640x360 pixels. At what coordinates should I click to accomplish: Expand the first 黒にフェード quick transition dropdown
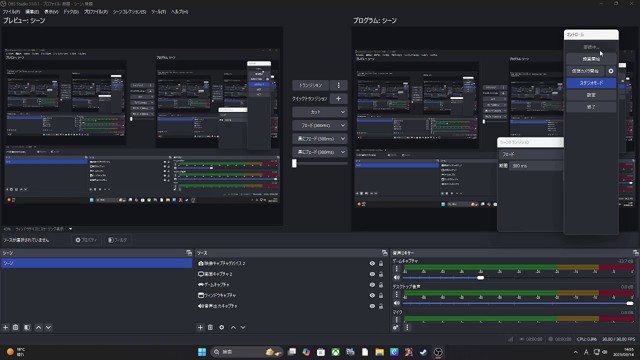pyautogui.click(x=343, y=139)
